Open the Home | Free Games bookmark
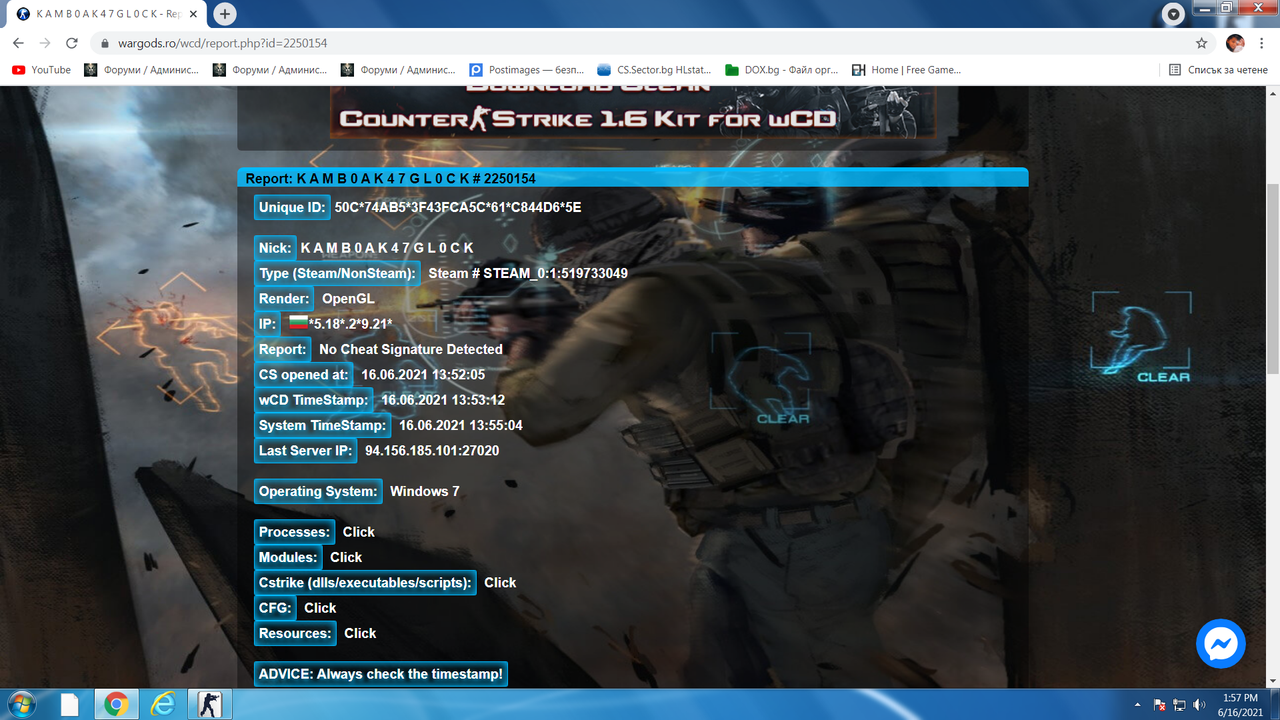Image resolution: width=1280 pixels, height=720 pixels. click(906, 70)
